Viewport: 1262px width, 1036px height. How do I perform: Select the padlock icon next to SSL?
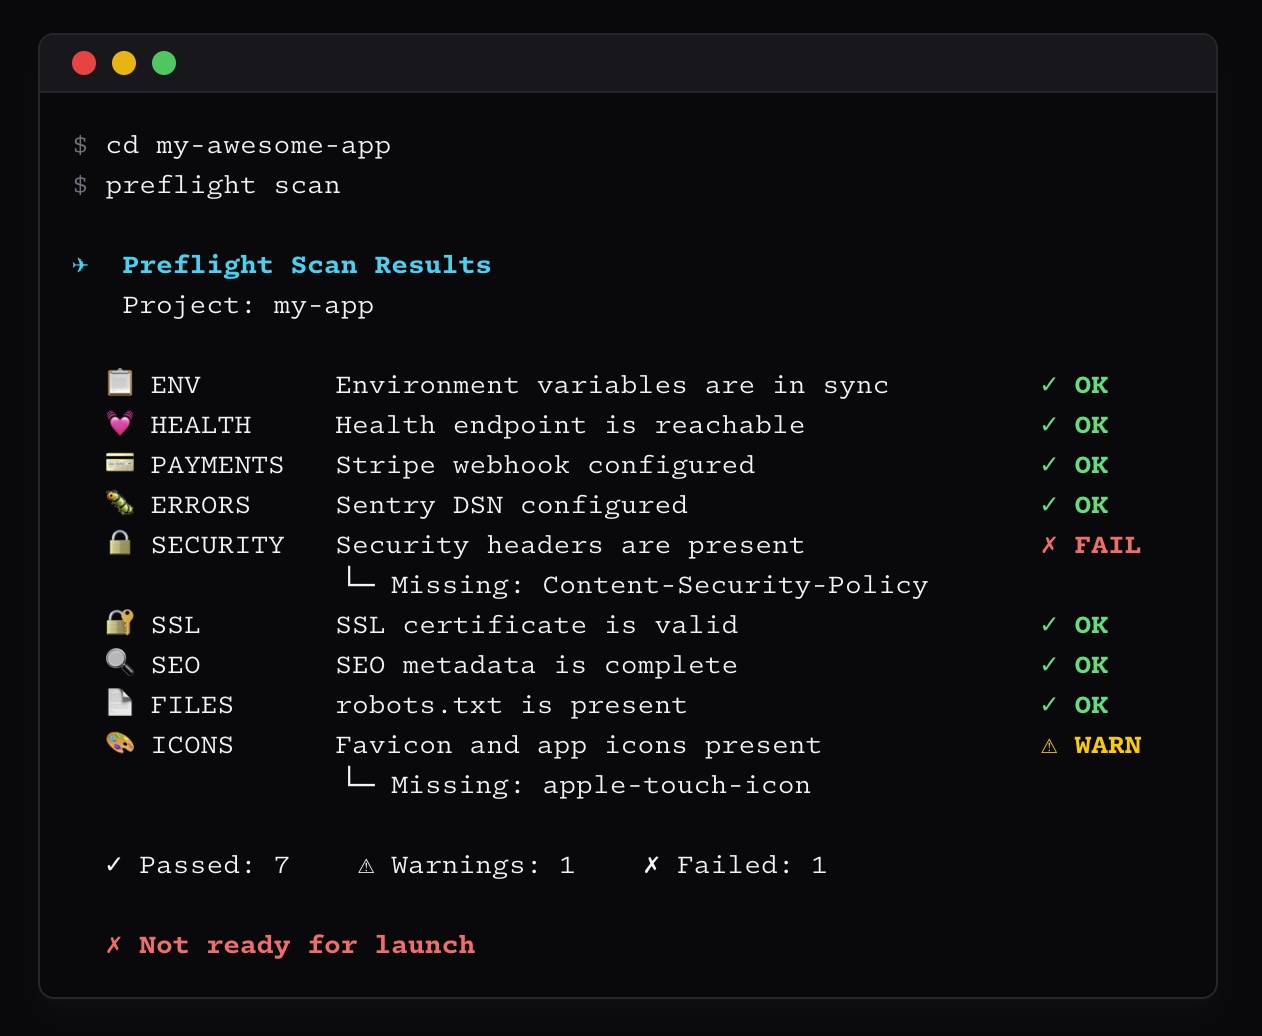(x=120, y=624)
